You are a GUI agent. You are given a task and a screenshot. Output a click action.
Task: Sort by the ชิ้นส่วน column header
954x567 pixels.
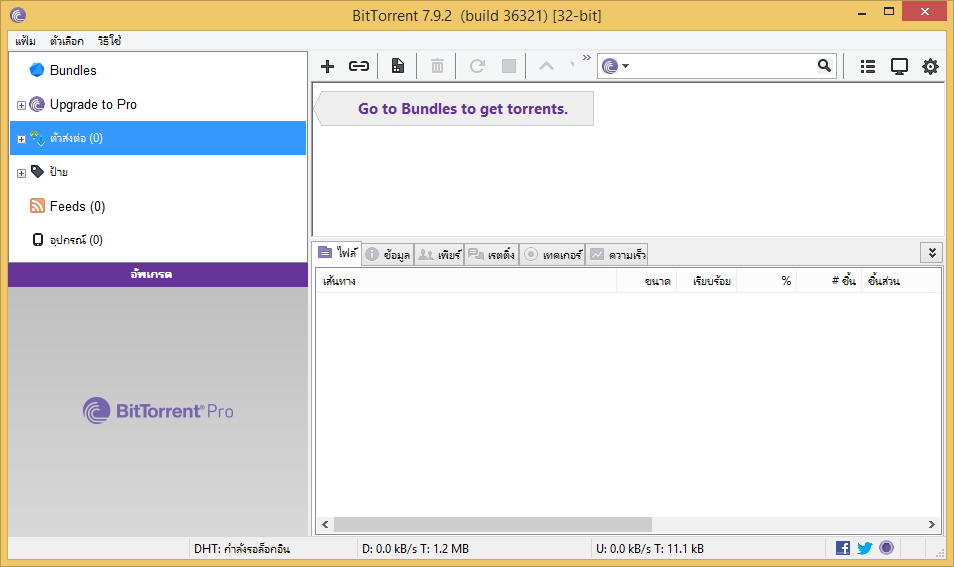point(900,281)
